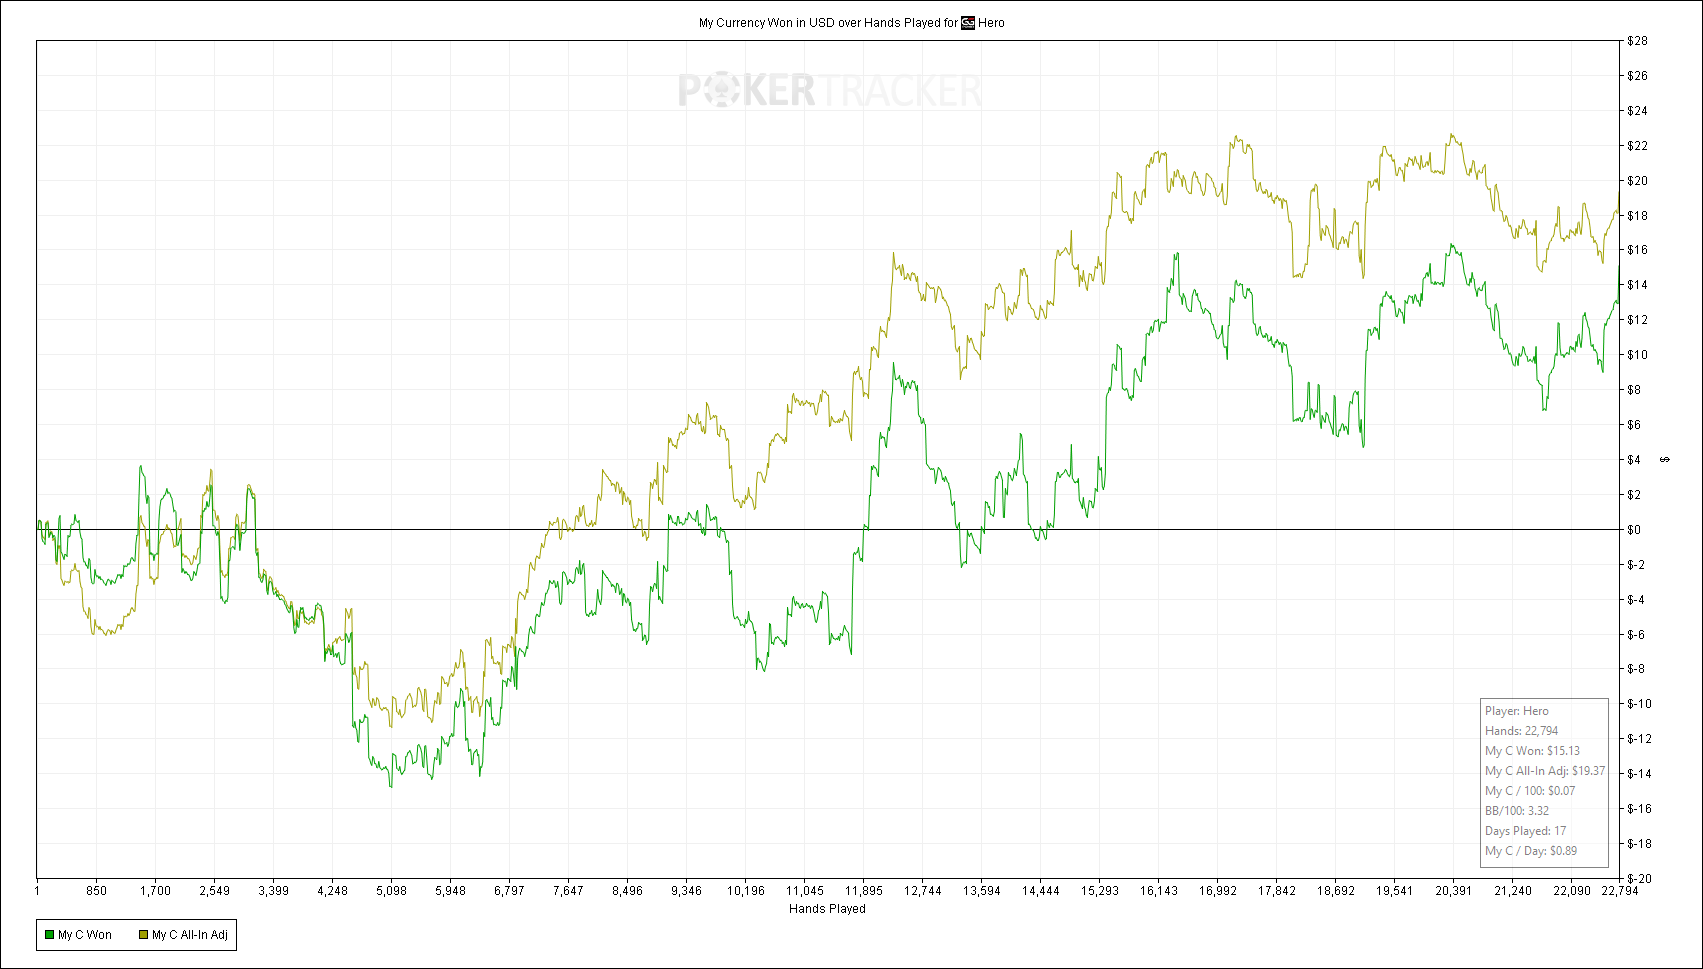Click the x-axis tick '3,399'
This screenshot has height=969, width=1703.
[x=273, y=891]
